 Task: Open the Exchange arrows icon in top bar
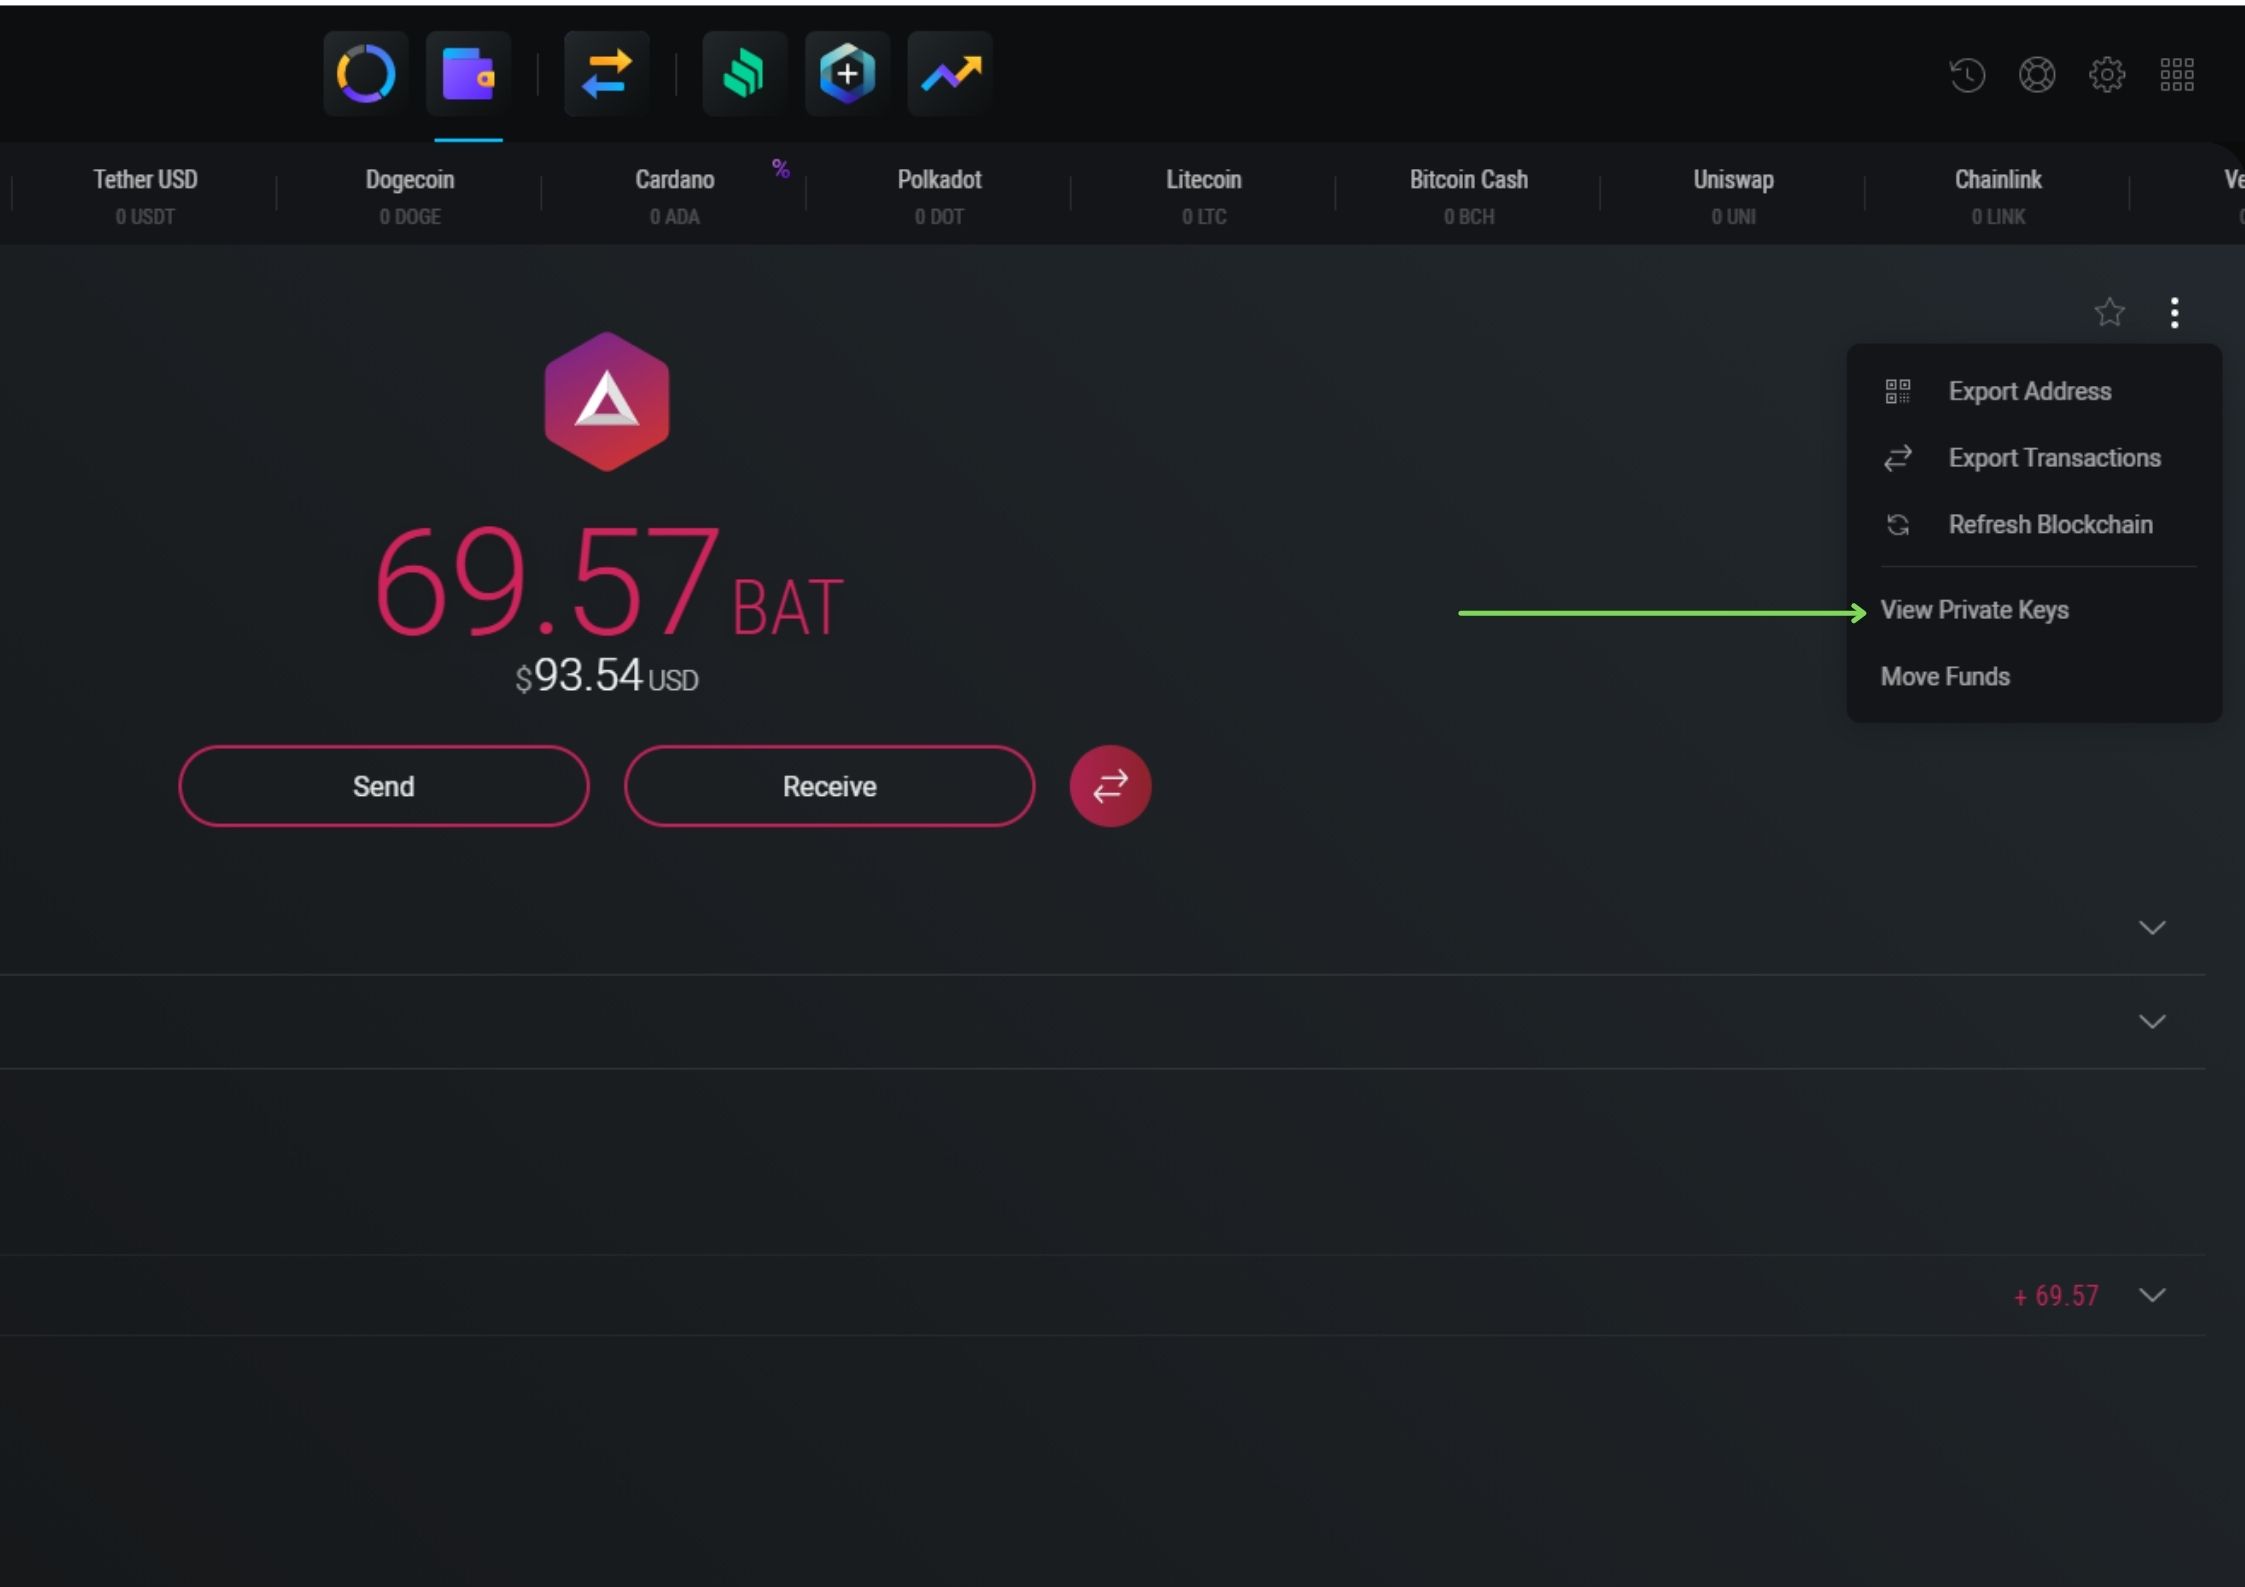(x=606, y=74)
